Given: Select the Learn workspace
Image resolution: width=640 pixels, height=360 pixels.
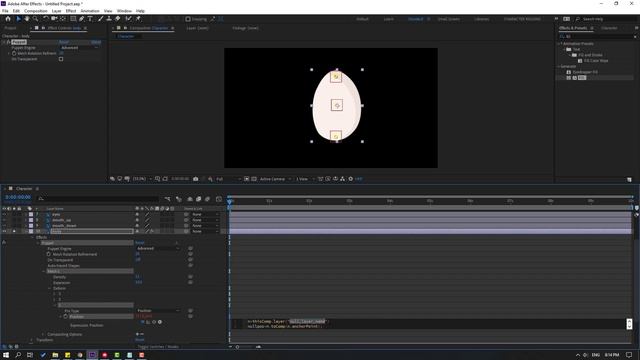Looking at the screenshot, I should click(x=389, y=19).
